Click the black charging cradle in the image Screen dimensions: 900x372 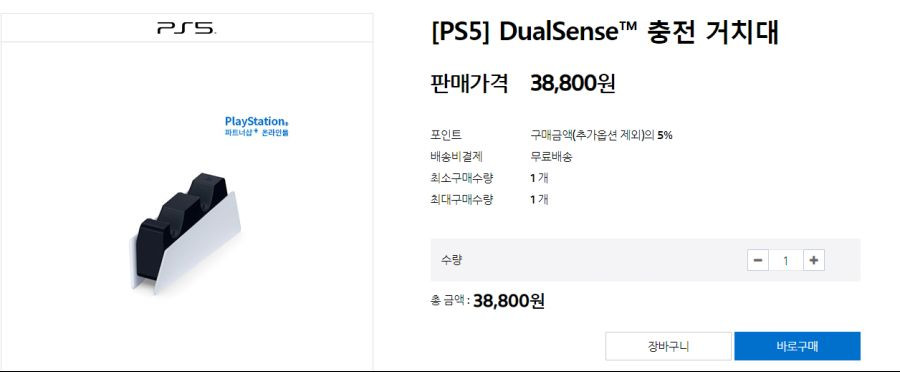point(179,218)
